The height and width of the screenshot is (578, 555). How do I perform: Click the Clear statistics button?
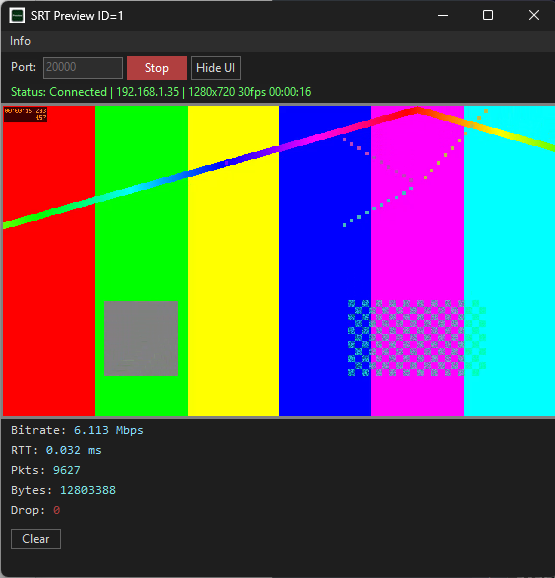click(36, 539)
